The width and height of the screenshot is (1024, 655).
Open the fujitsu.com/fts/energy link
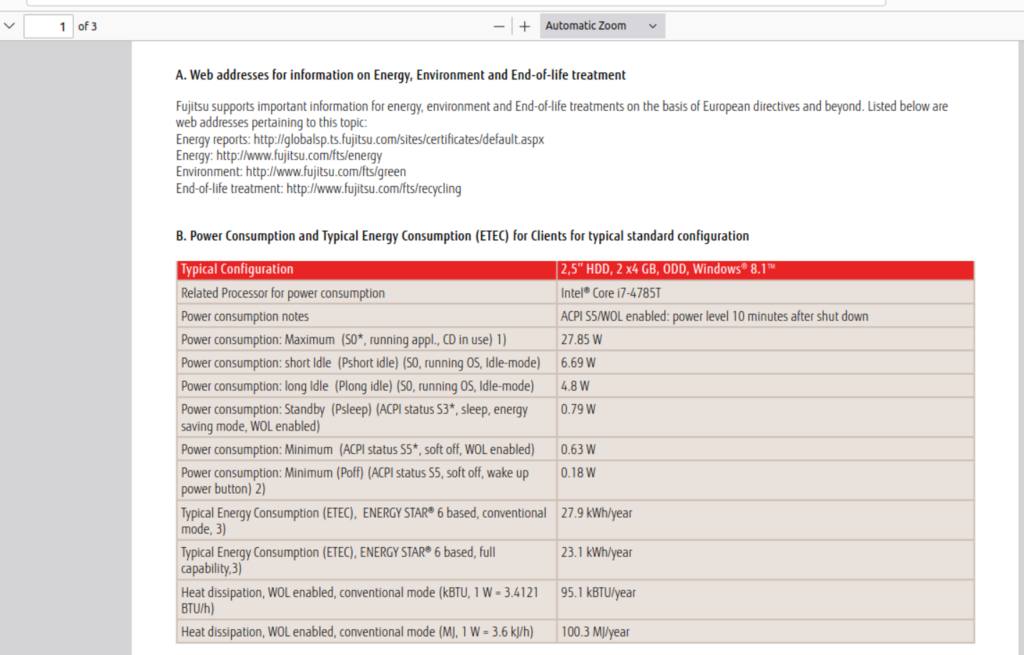299,156
